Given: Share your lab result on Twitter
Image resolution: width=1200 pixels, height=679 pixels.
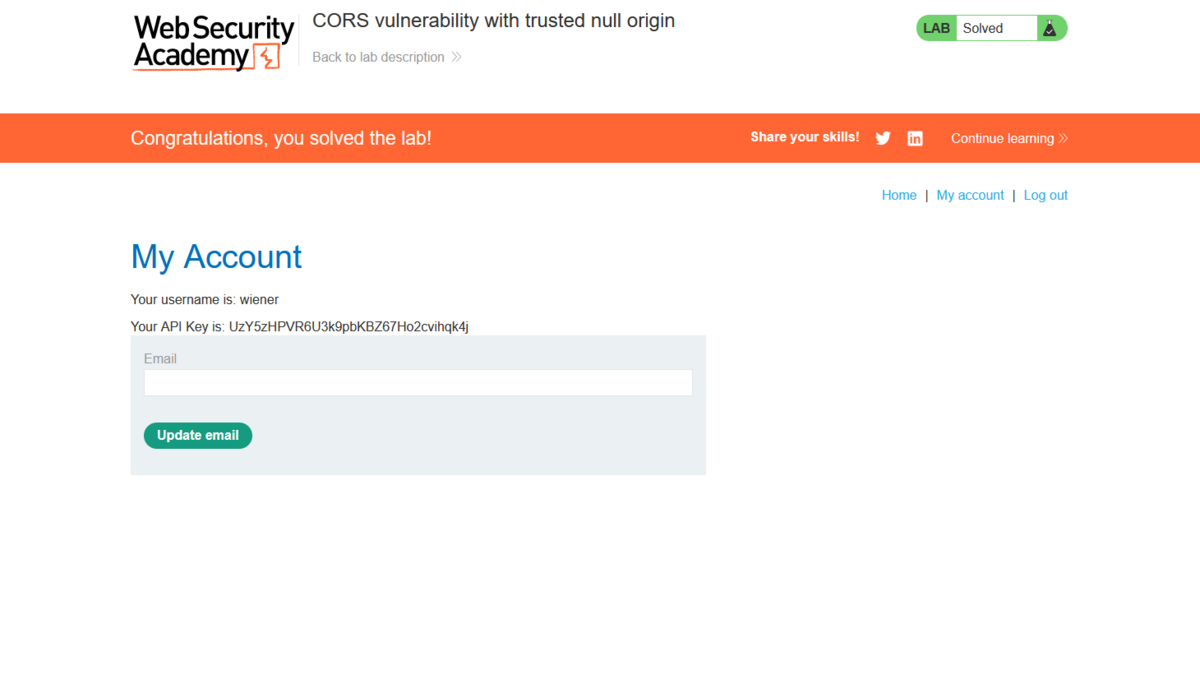Looking at the screenshot, I should click(883, 138).
